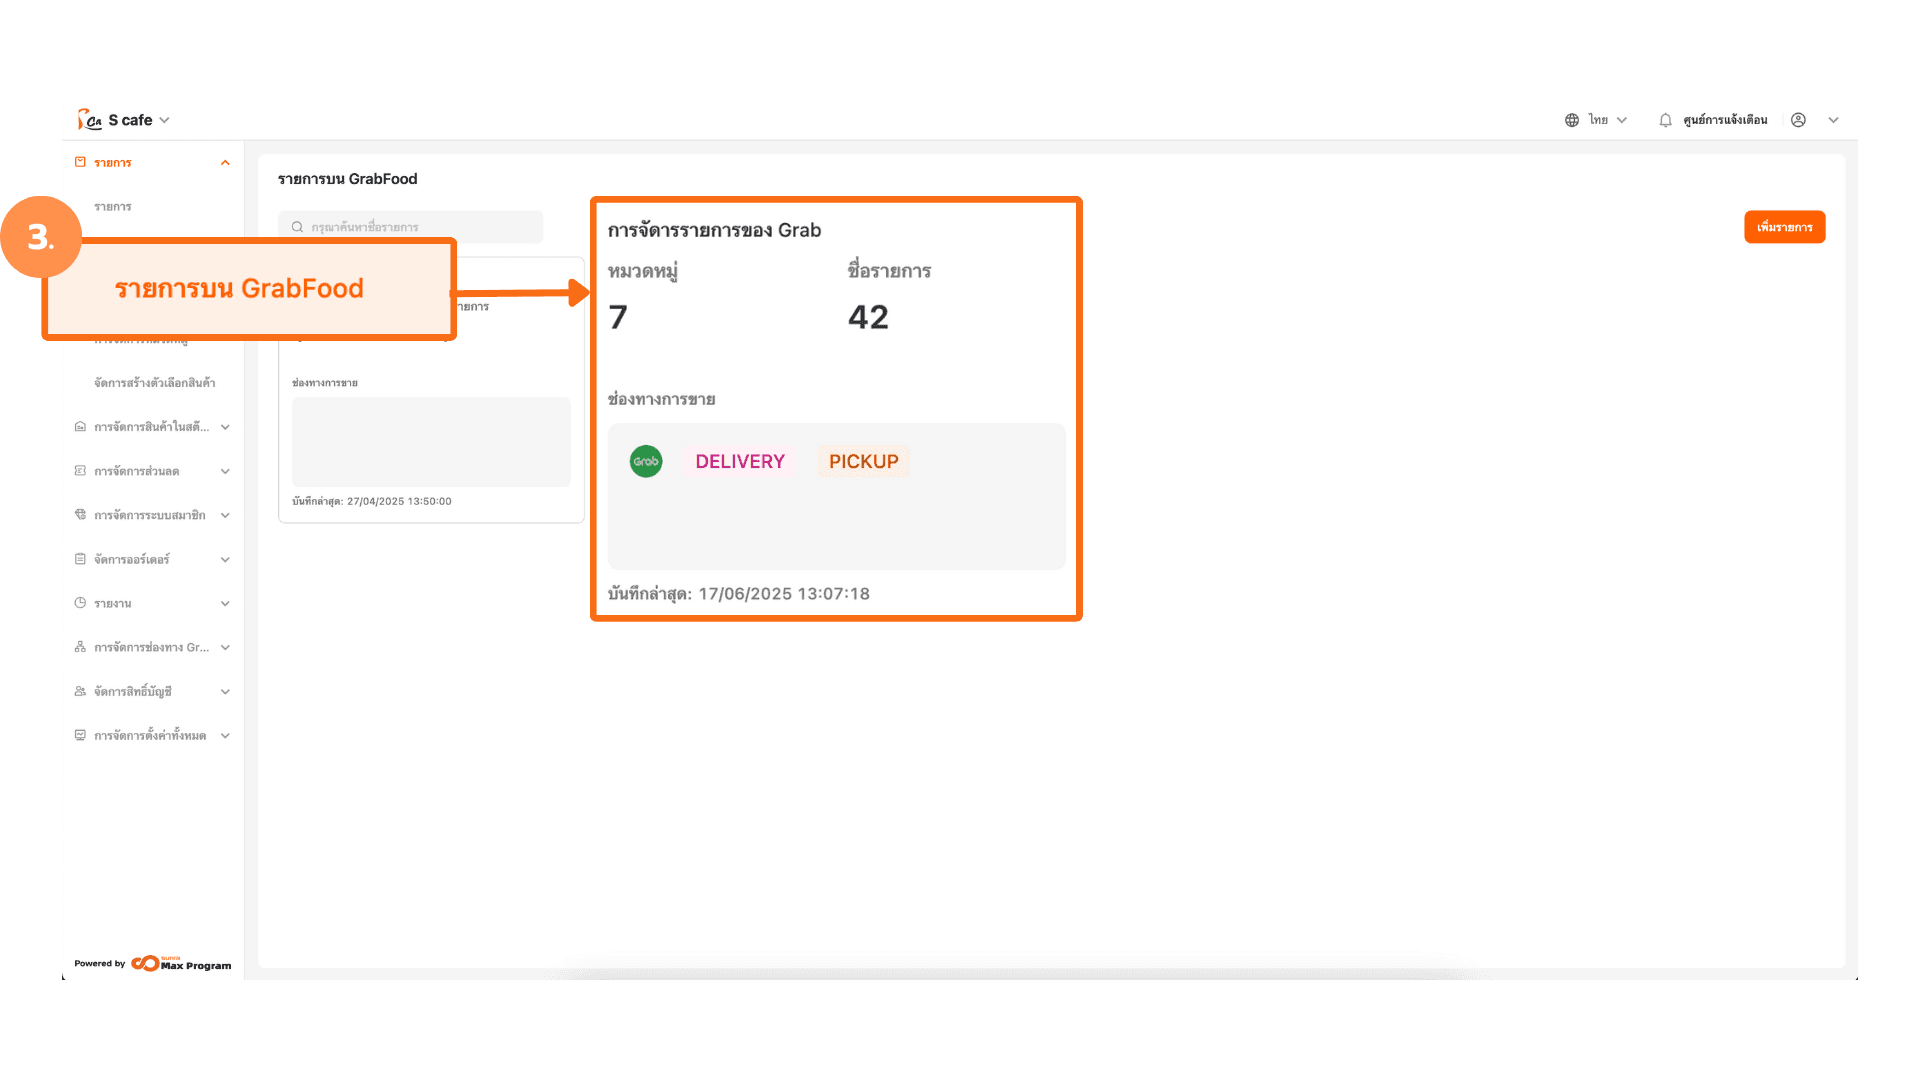
Task: Collapse the รายการ sidebar section
Action: (x=225, y=163)
